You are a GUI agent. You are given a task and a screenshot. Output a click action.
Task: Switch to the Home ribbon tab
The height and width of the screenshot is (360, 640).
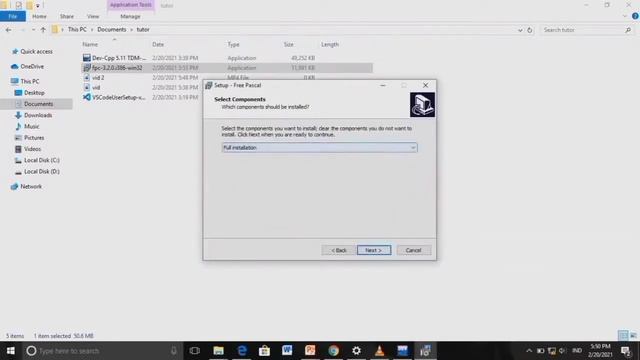pos(39,16)
